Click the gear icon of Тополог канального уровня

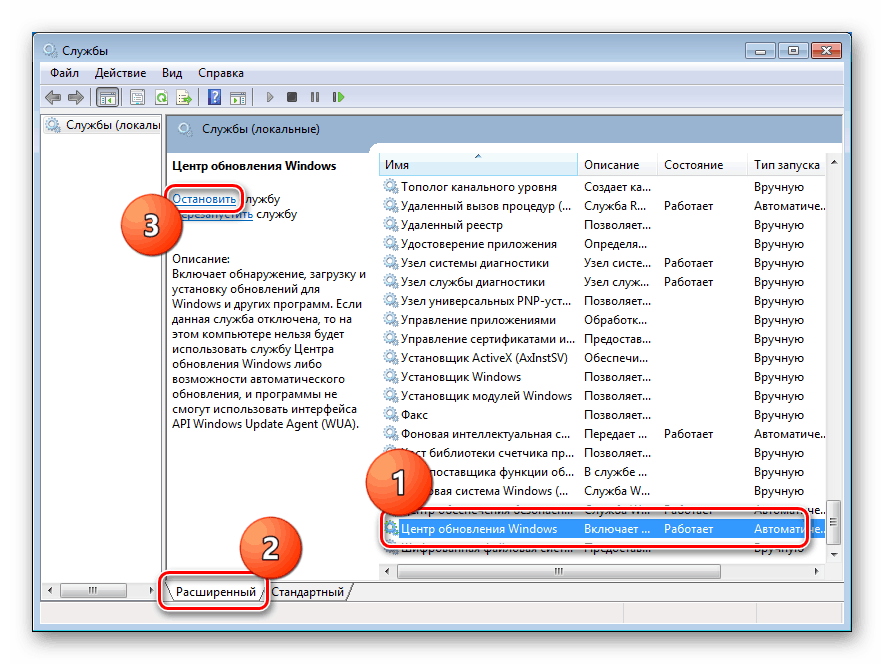coord(391,187)
